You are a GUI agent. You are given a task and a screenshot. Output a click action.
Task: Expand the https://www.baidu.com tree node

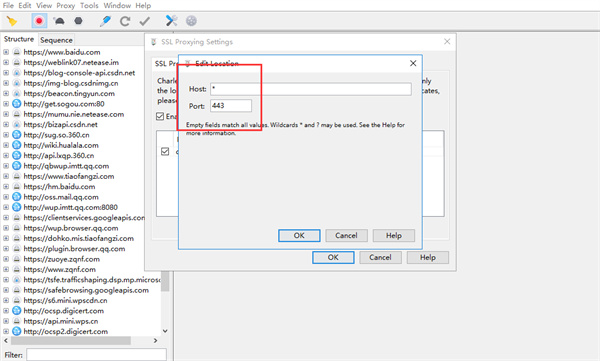click(x=6, y=52)
